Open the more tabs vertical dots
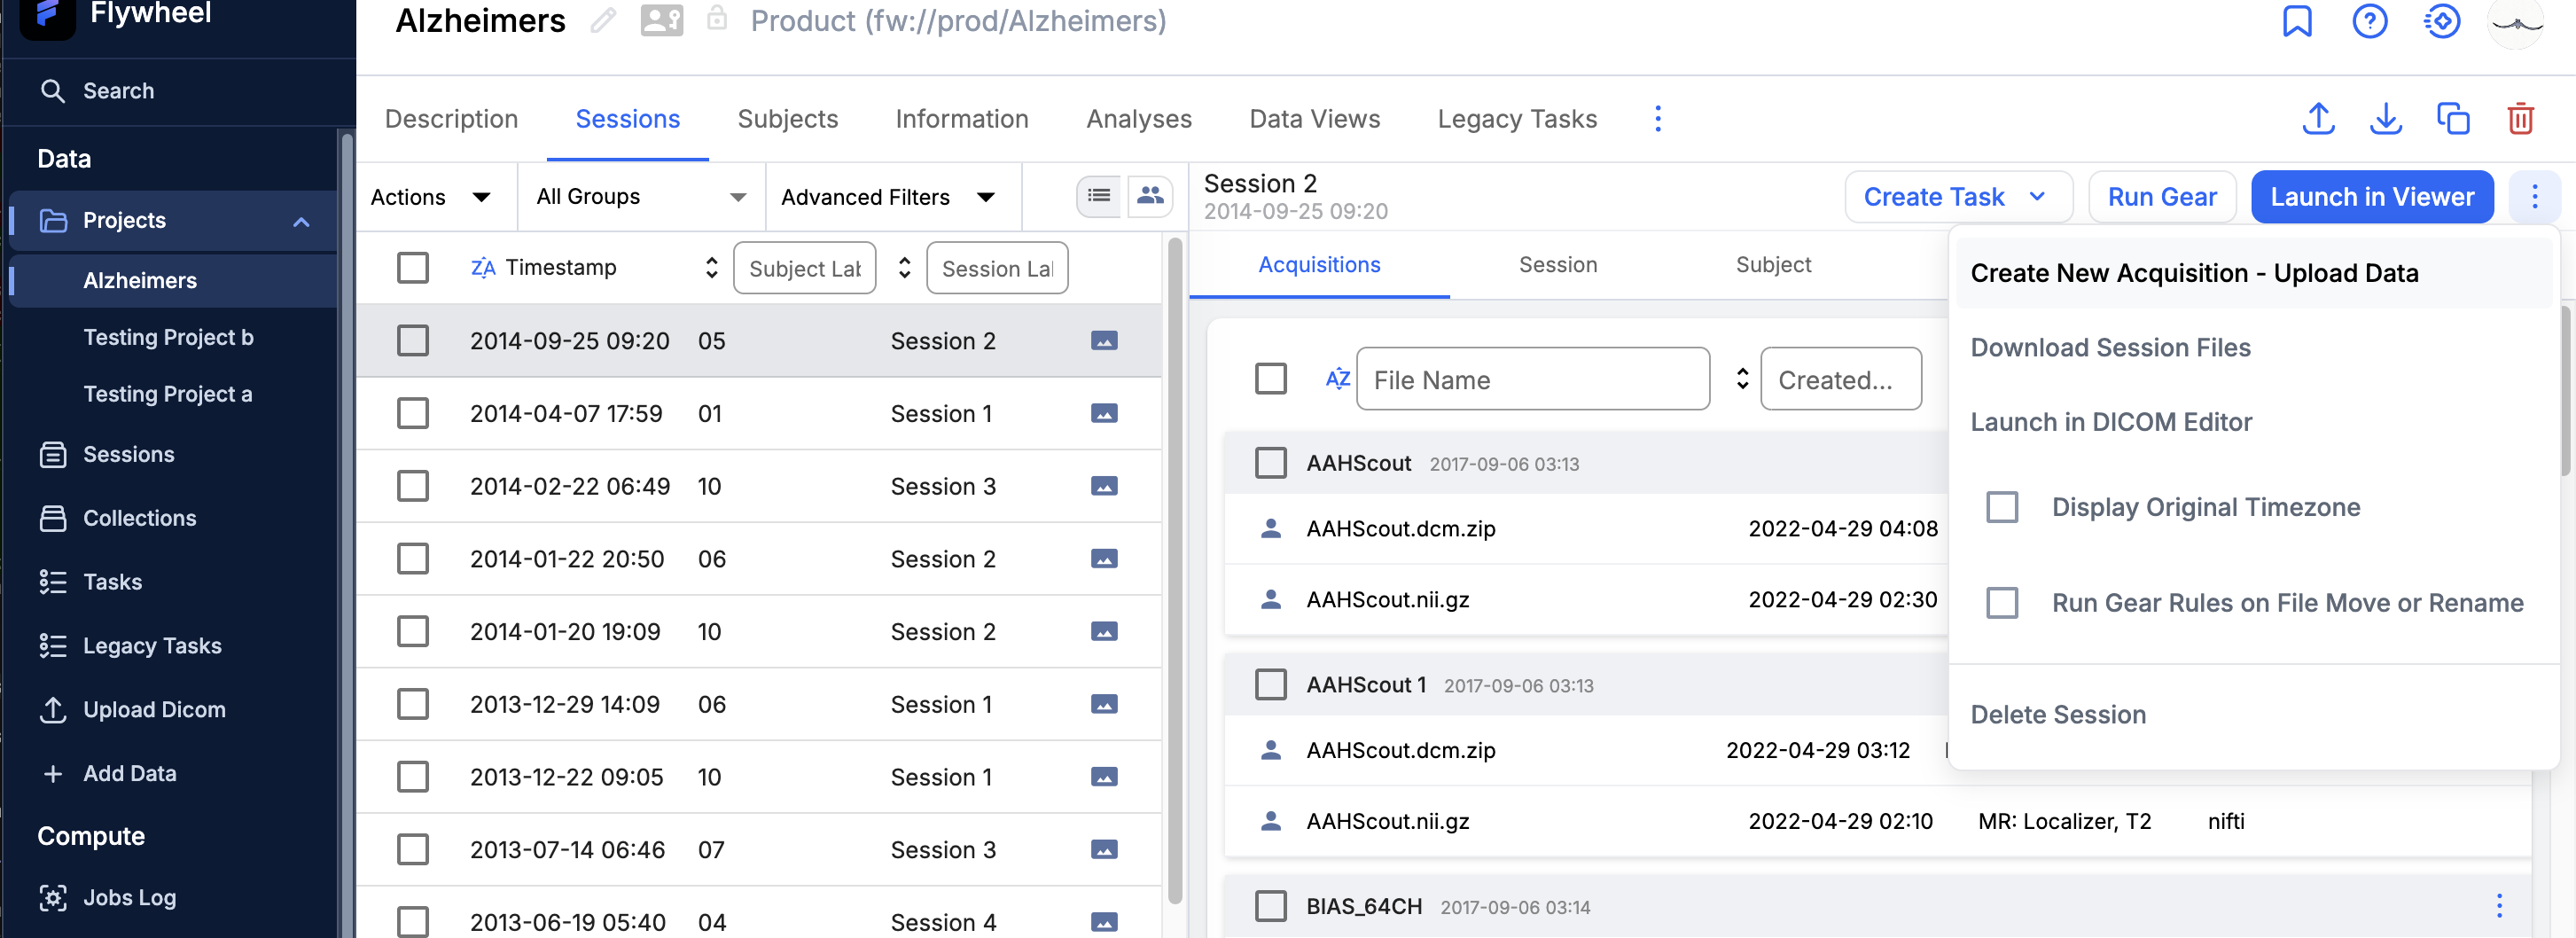The image size is (2576, 938). (1658, 119)
